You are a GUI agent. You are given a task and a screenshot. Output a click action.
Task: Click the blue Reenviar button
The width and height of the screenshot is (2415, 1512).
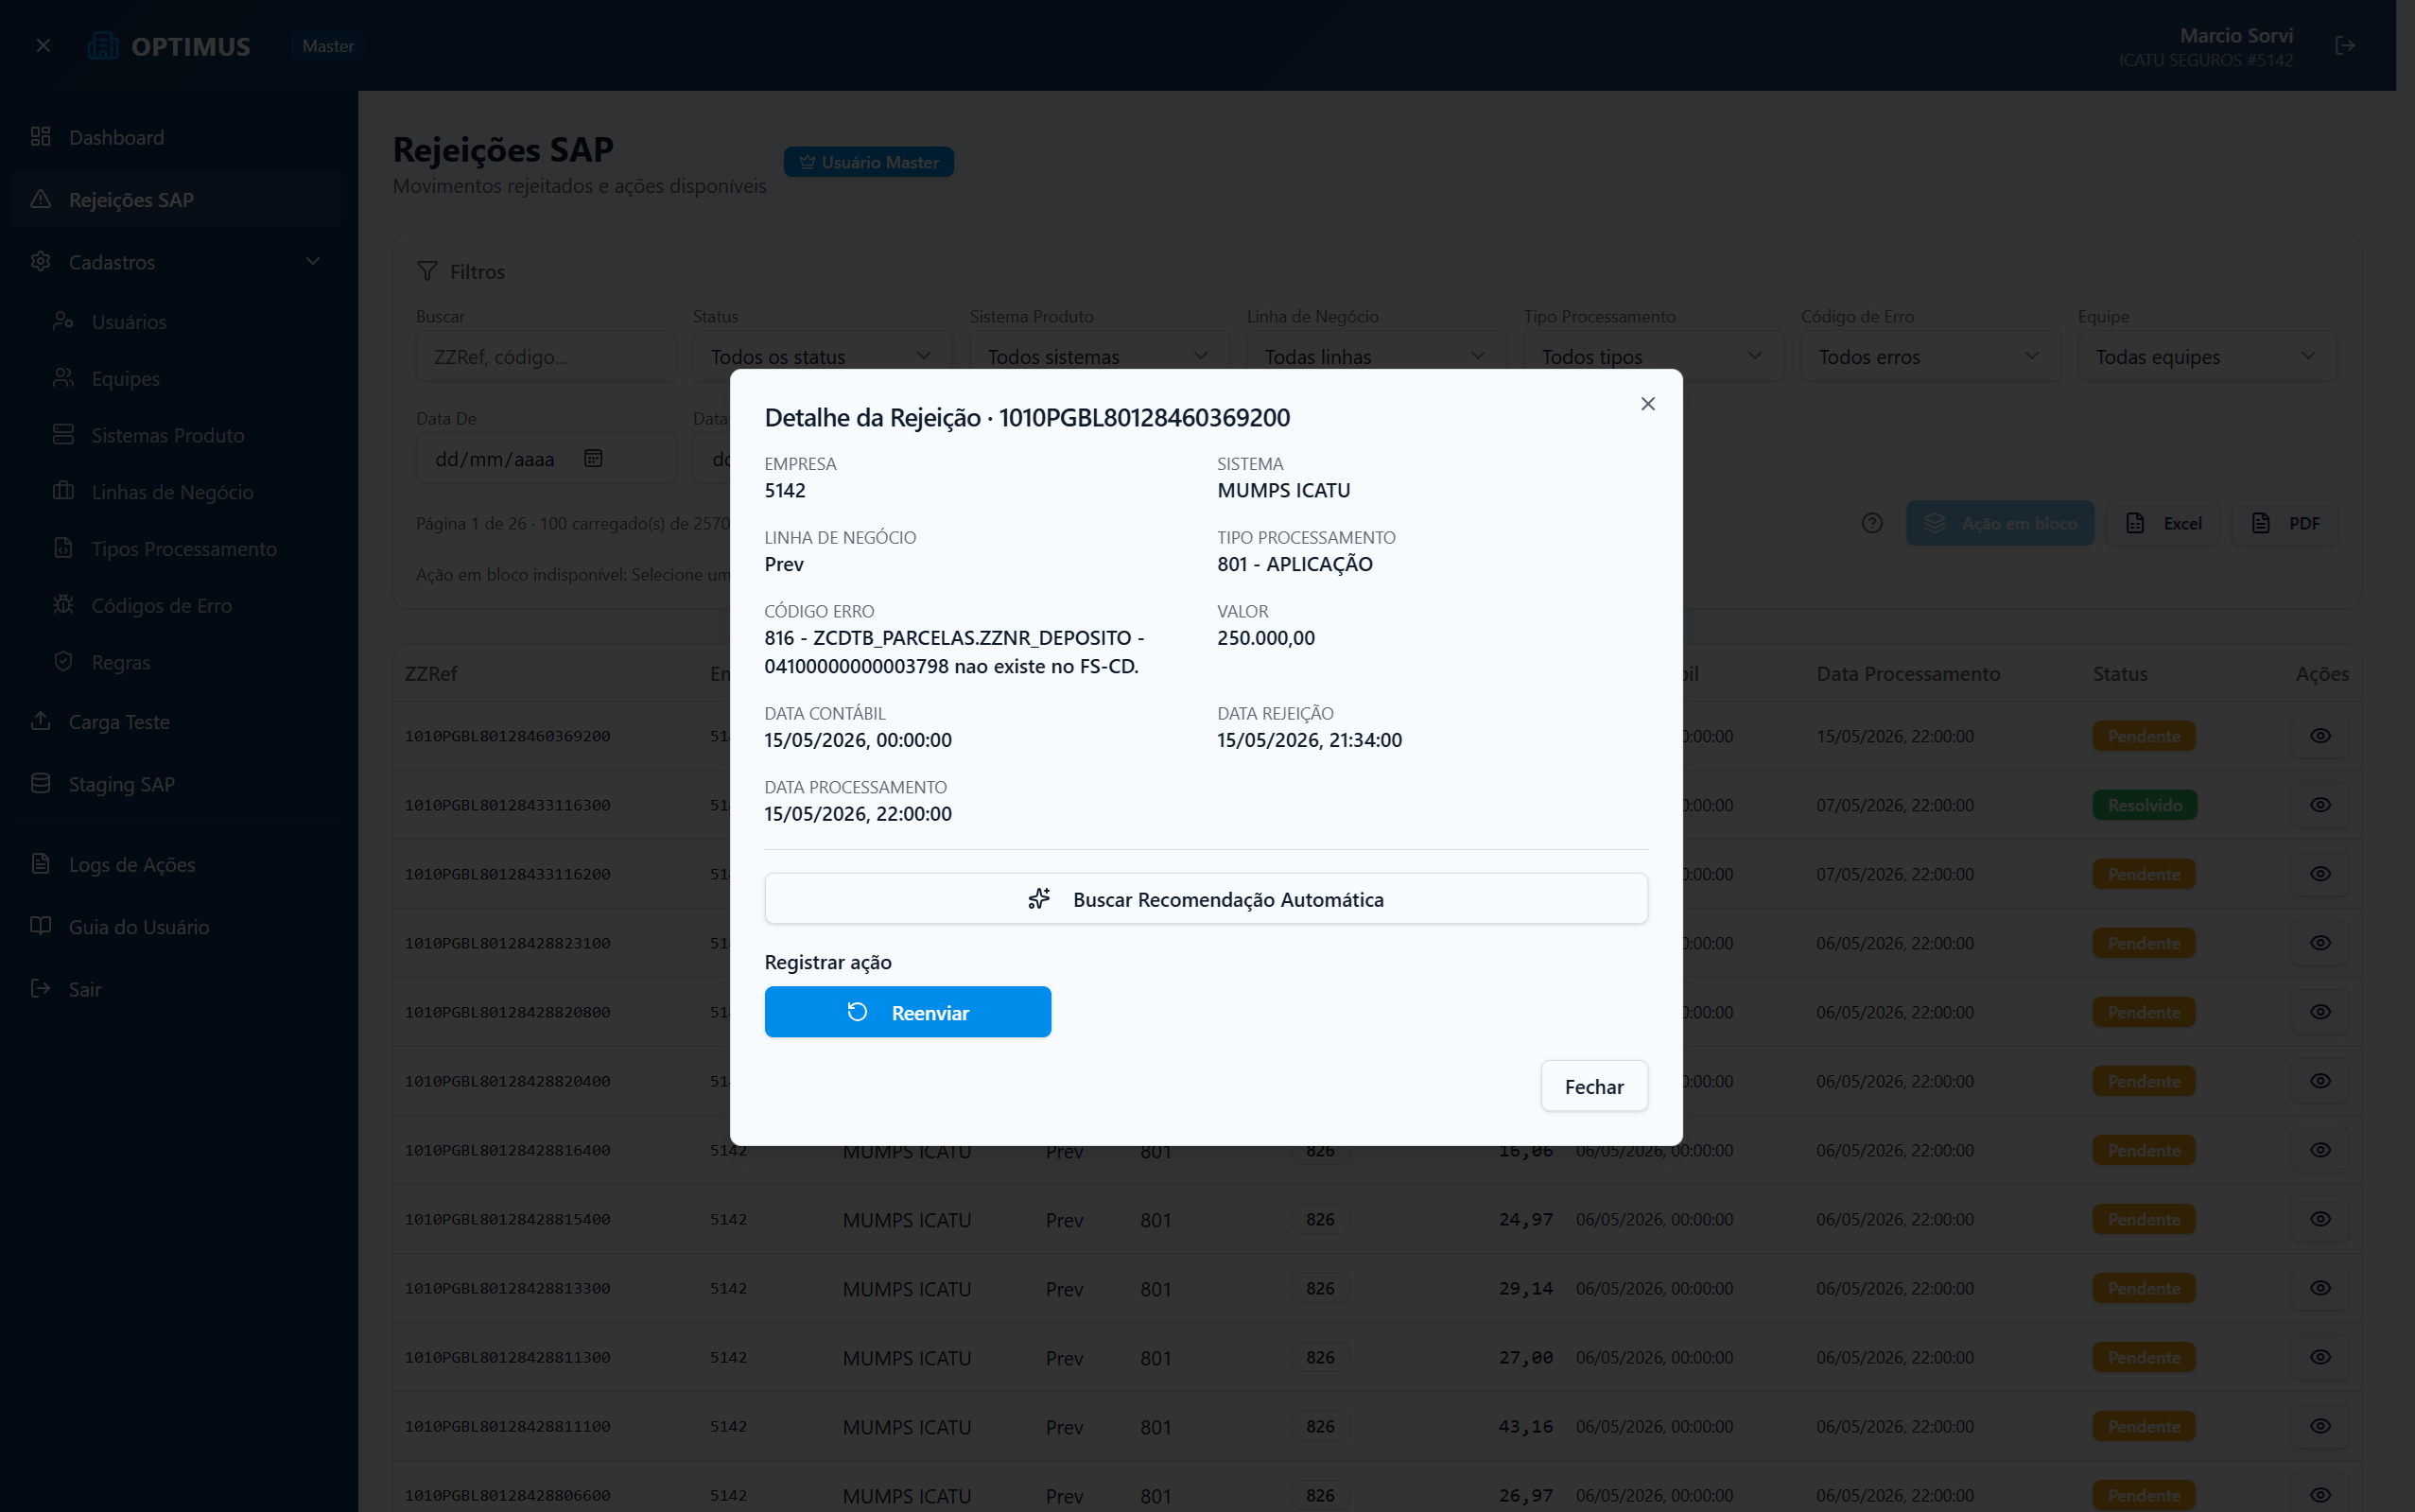tap(907, 1012)
